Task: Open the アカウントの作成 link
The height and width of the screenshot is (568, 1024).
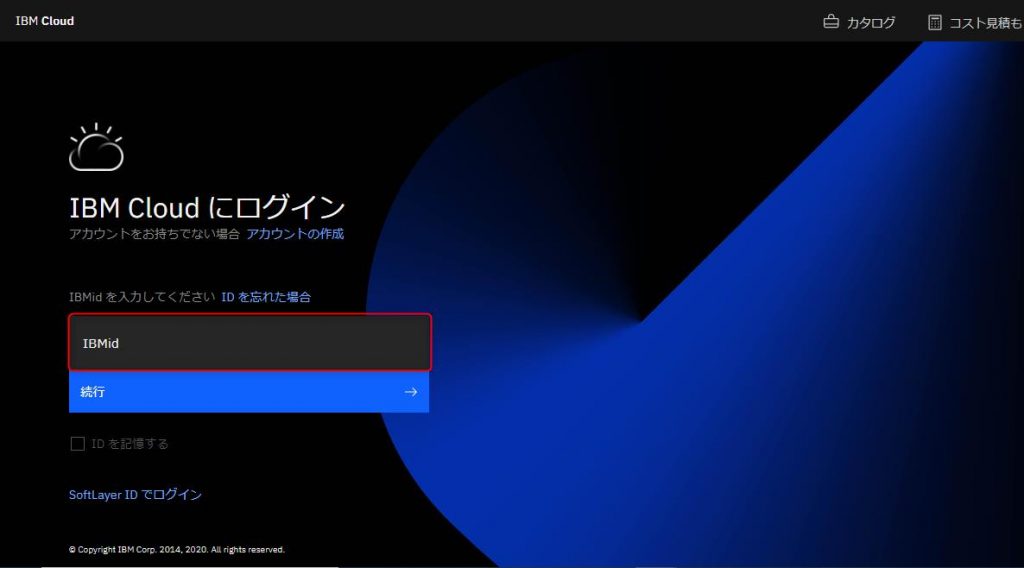Action: [x=295, y=234]
